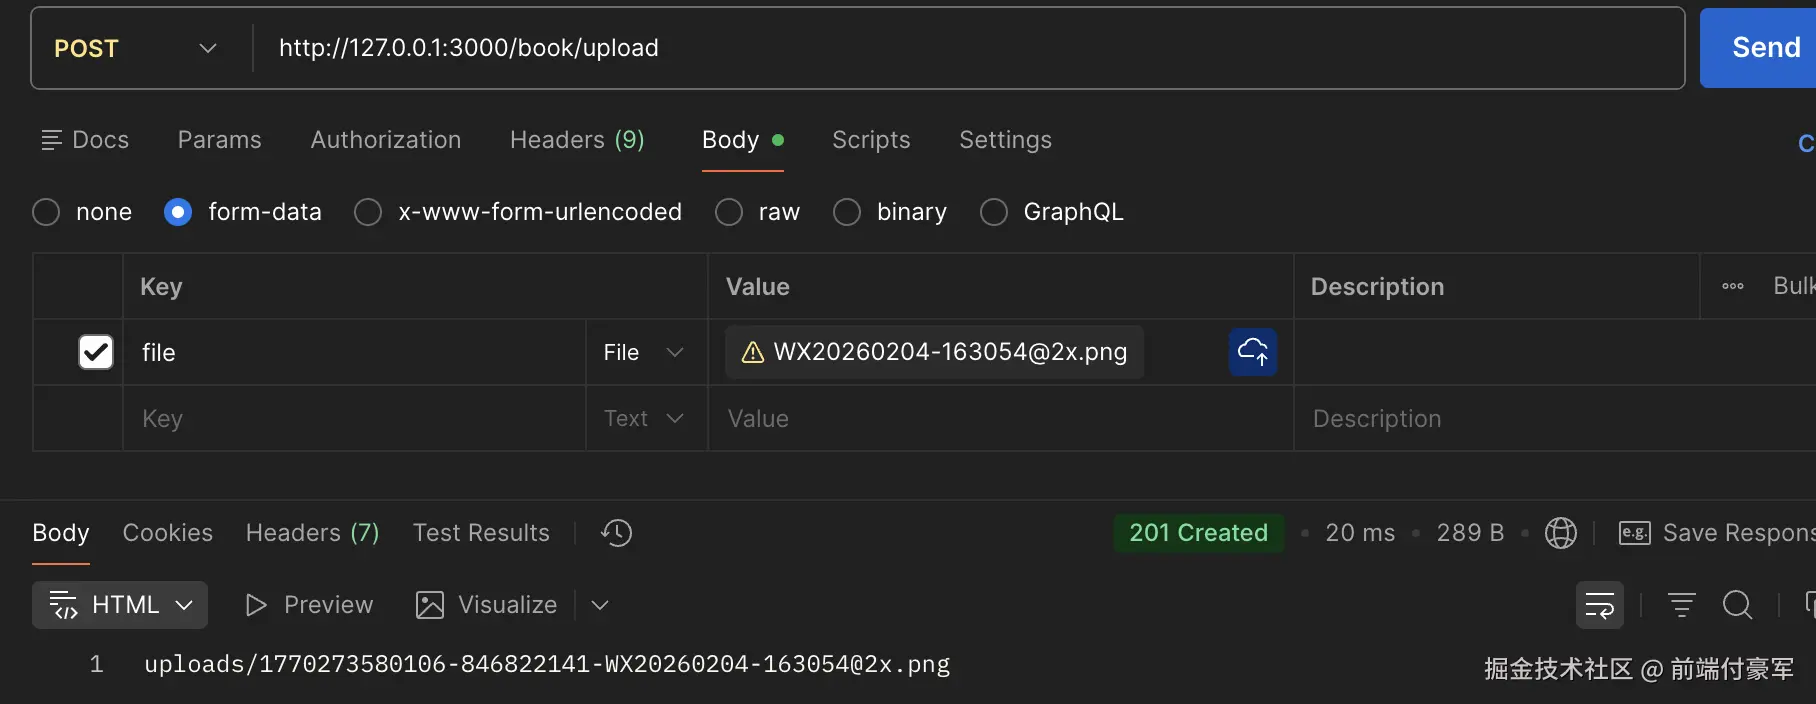Screen dimensions: 1816x704
Task: Toggle the response word wrap icon
Action: pos(1599,605)
